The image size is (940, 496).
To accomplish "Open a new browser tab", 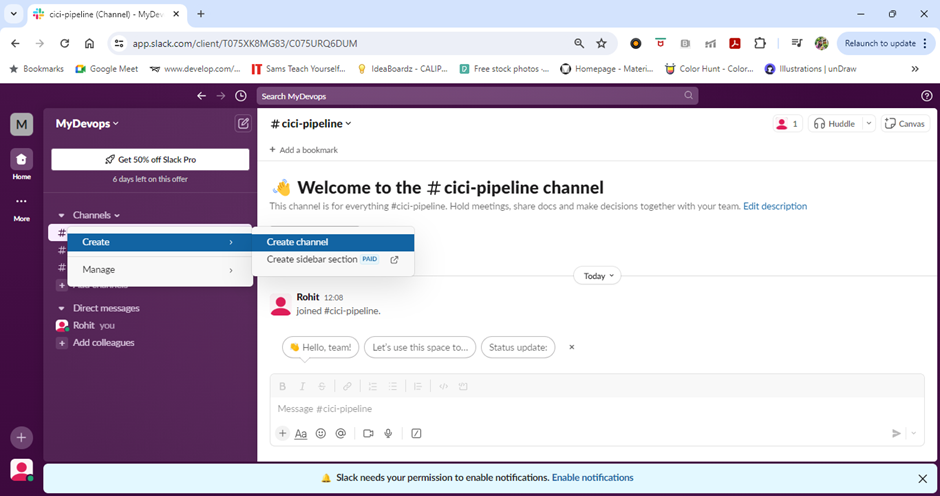I will [201, 14].
